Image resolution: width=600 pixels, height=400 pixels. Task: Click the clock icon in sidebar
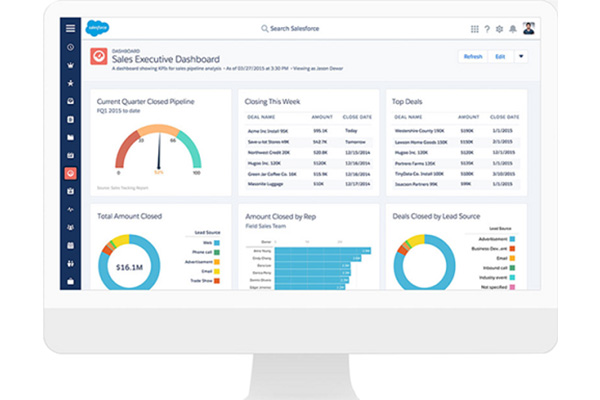coord(70,47)
